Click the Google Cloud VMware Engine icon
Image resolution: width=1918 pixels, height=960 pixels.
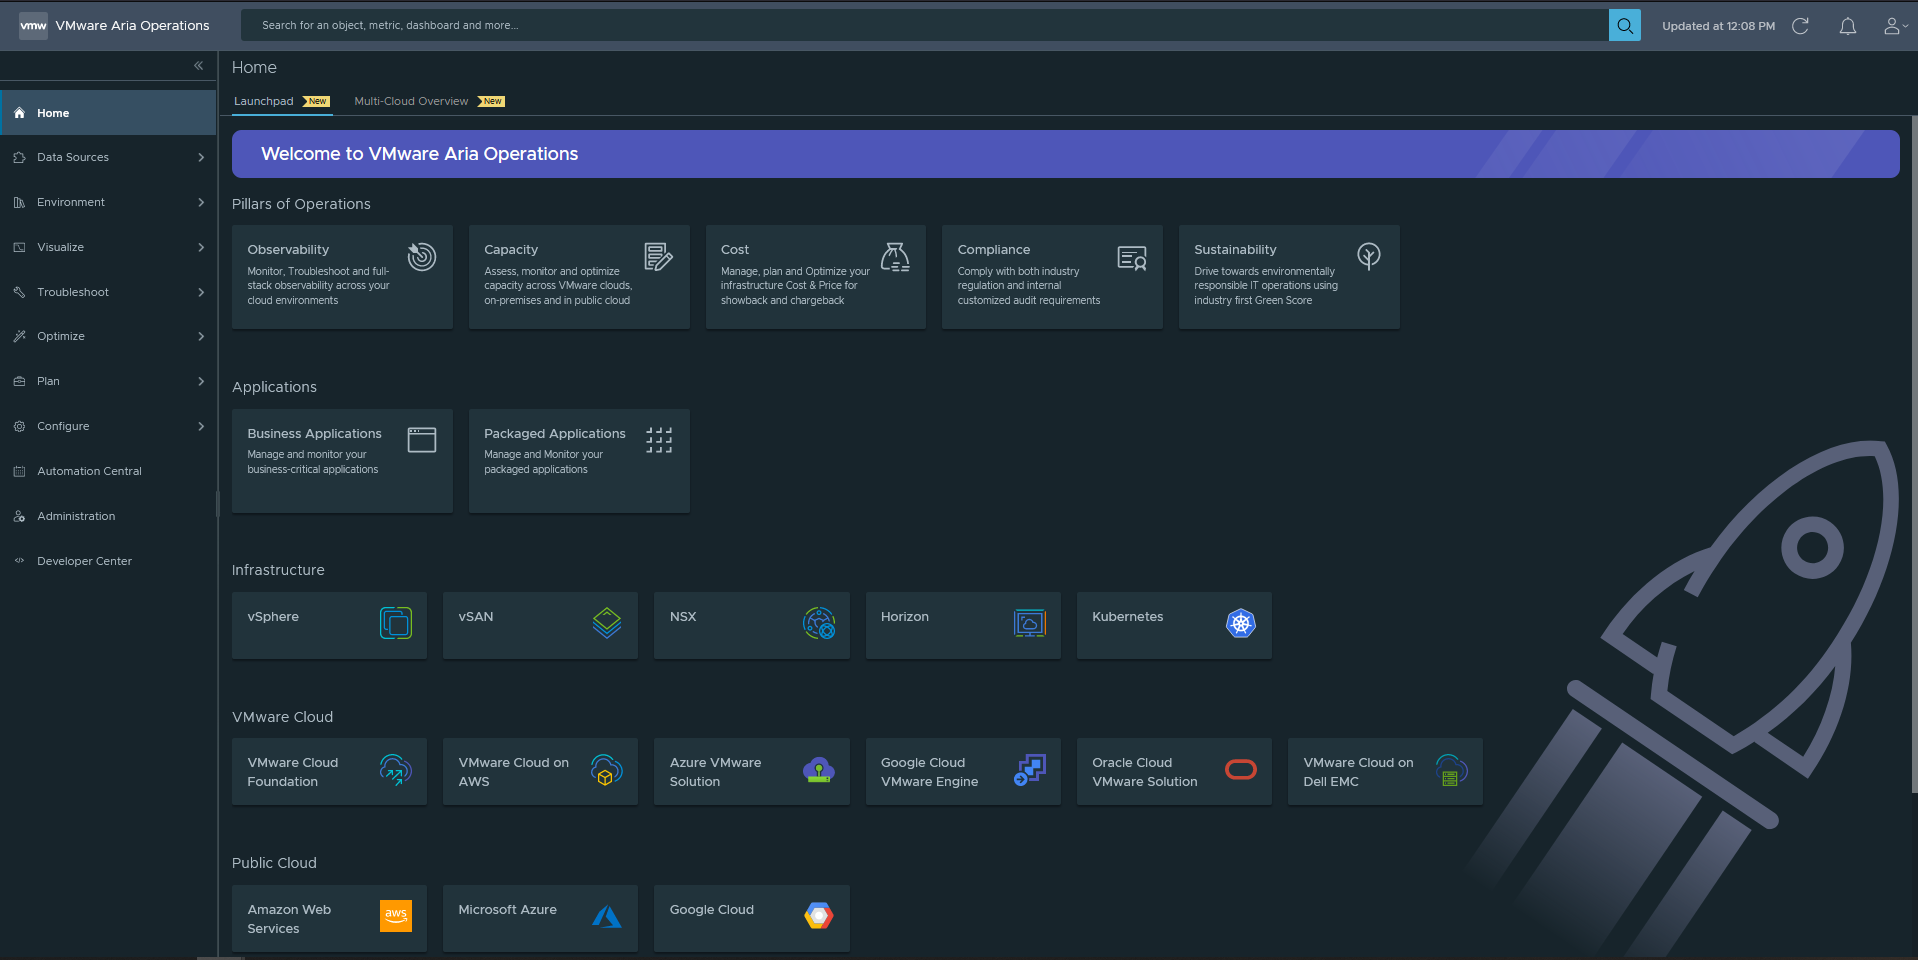(1030, 770)
